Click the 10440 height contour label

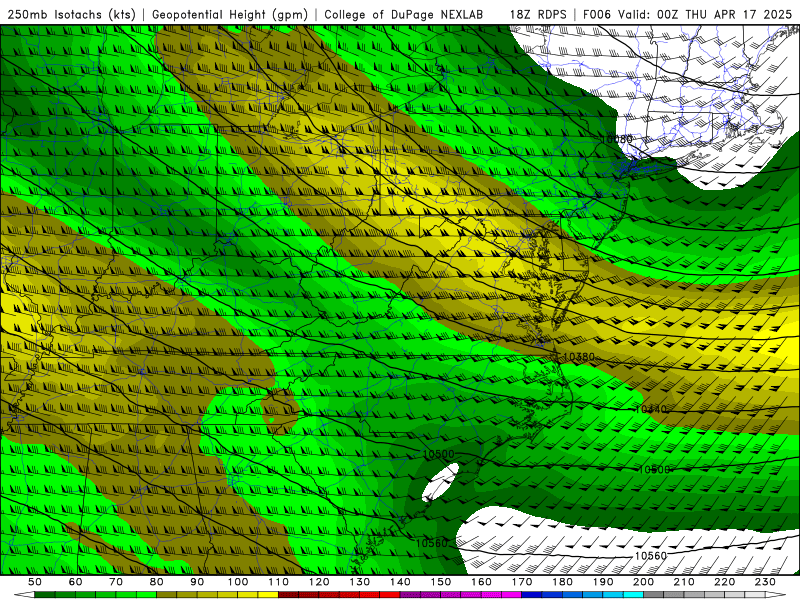point(651,409)
